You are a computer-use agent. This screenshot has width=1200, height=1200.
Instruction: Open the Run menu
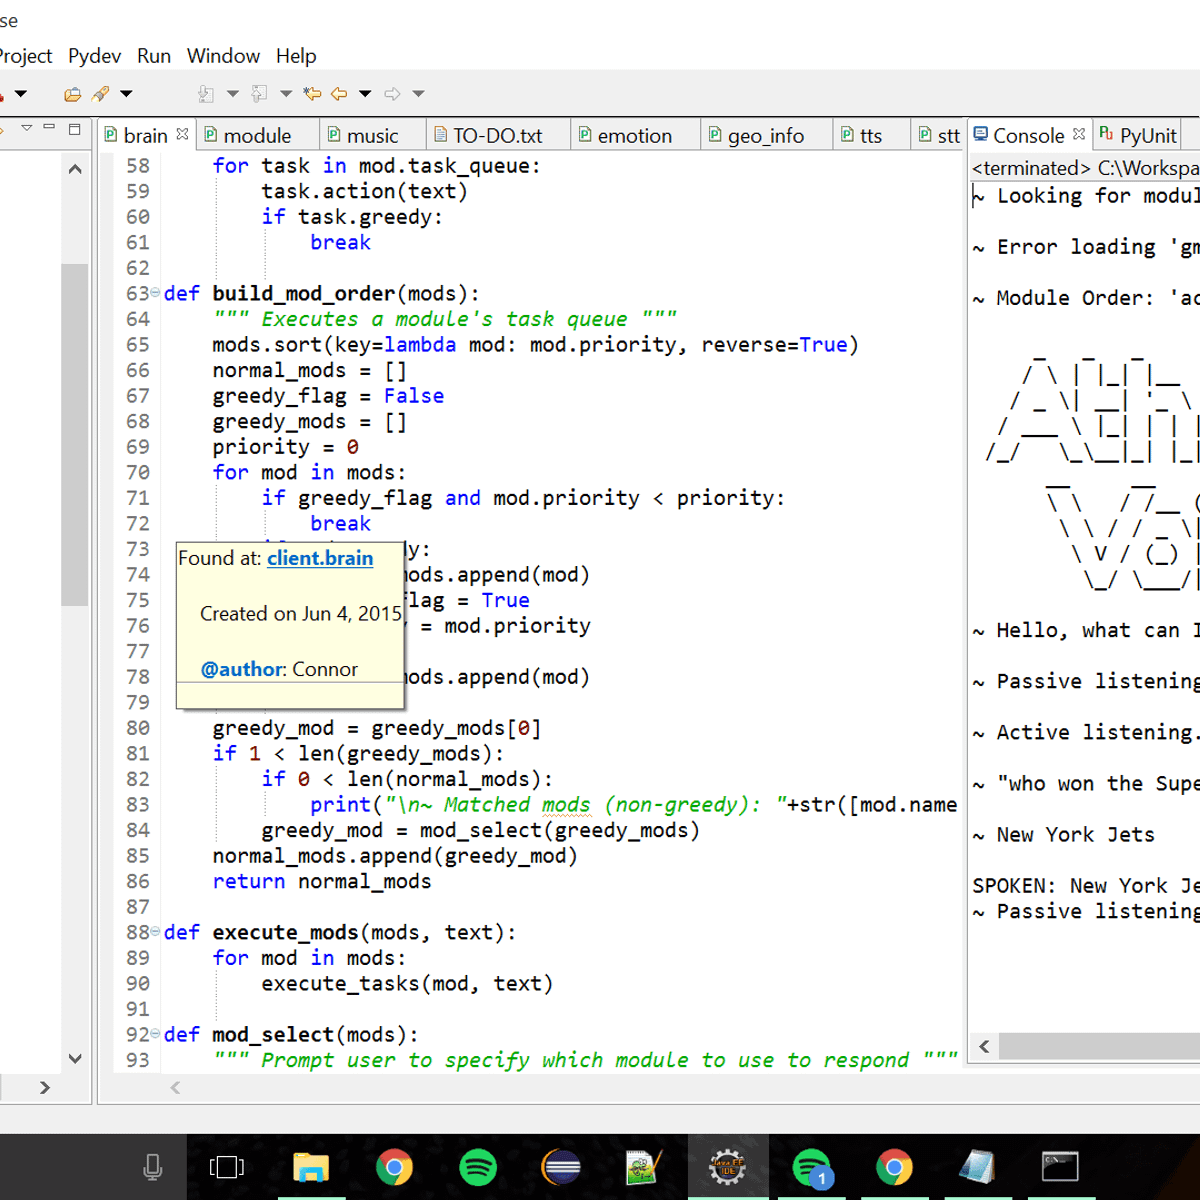[x=154, y=56]
